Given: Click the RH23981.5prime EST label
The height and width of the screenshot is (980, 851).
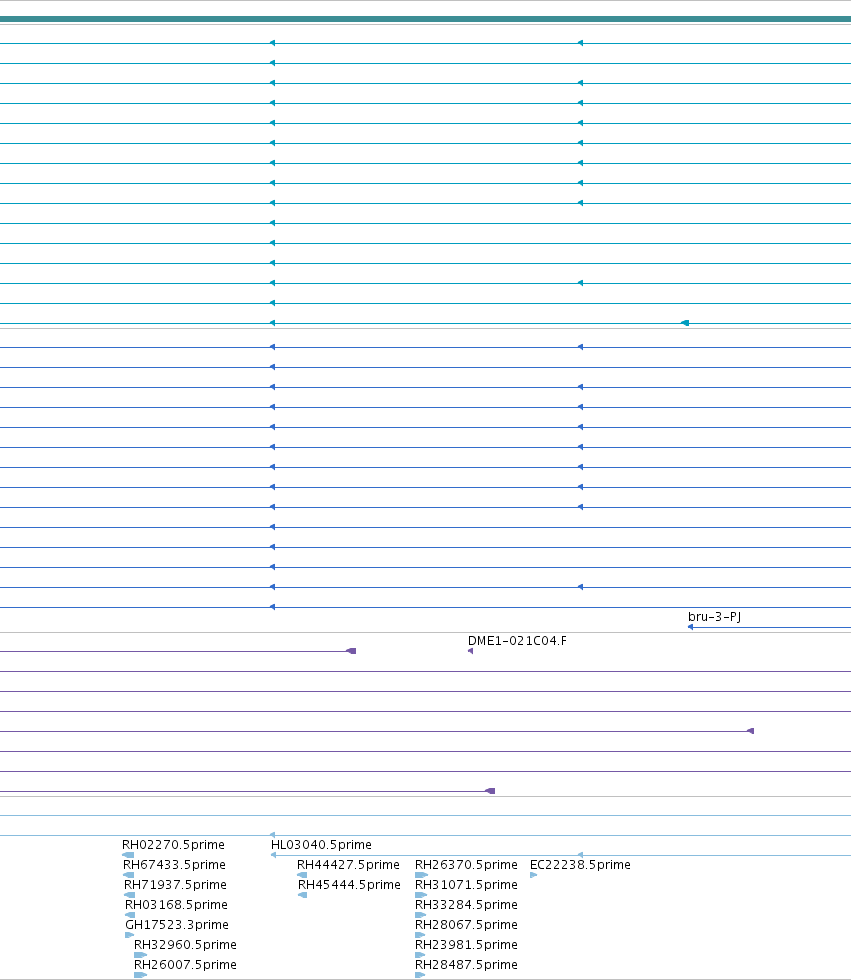Looking at the screenshot, I should 466,944.
